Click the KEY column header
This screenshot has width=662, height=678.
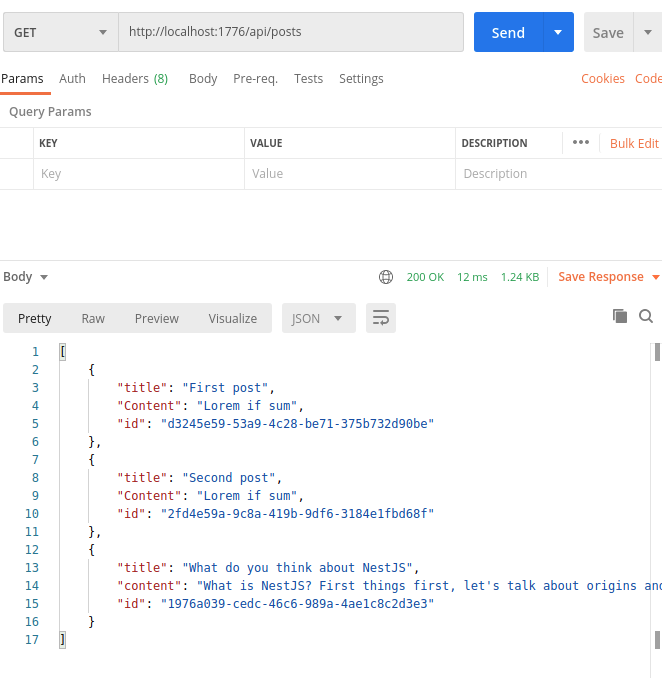pyautogui.click(x=48, y=143)
